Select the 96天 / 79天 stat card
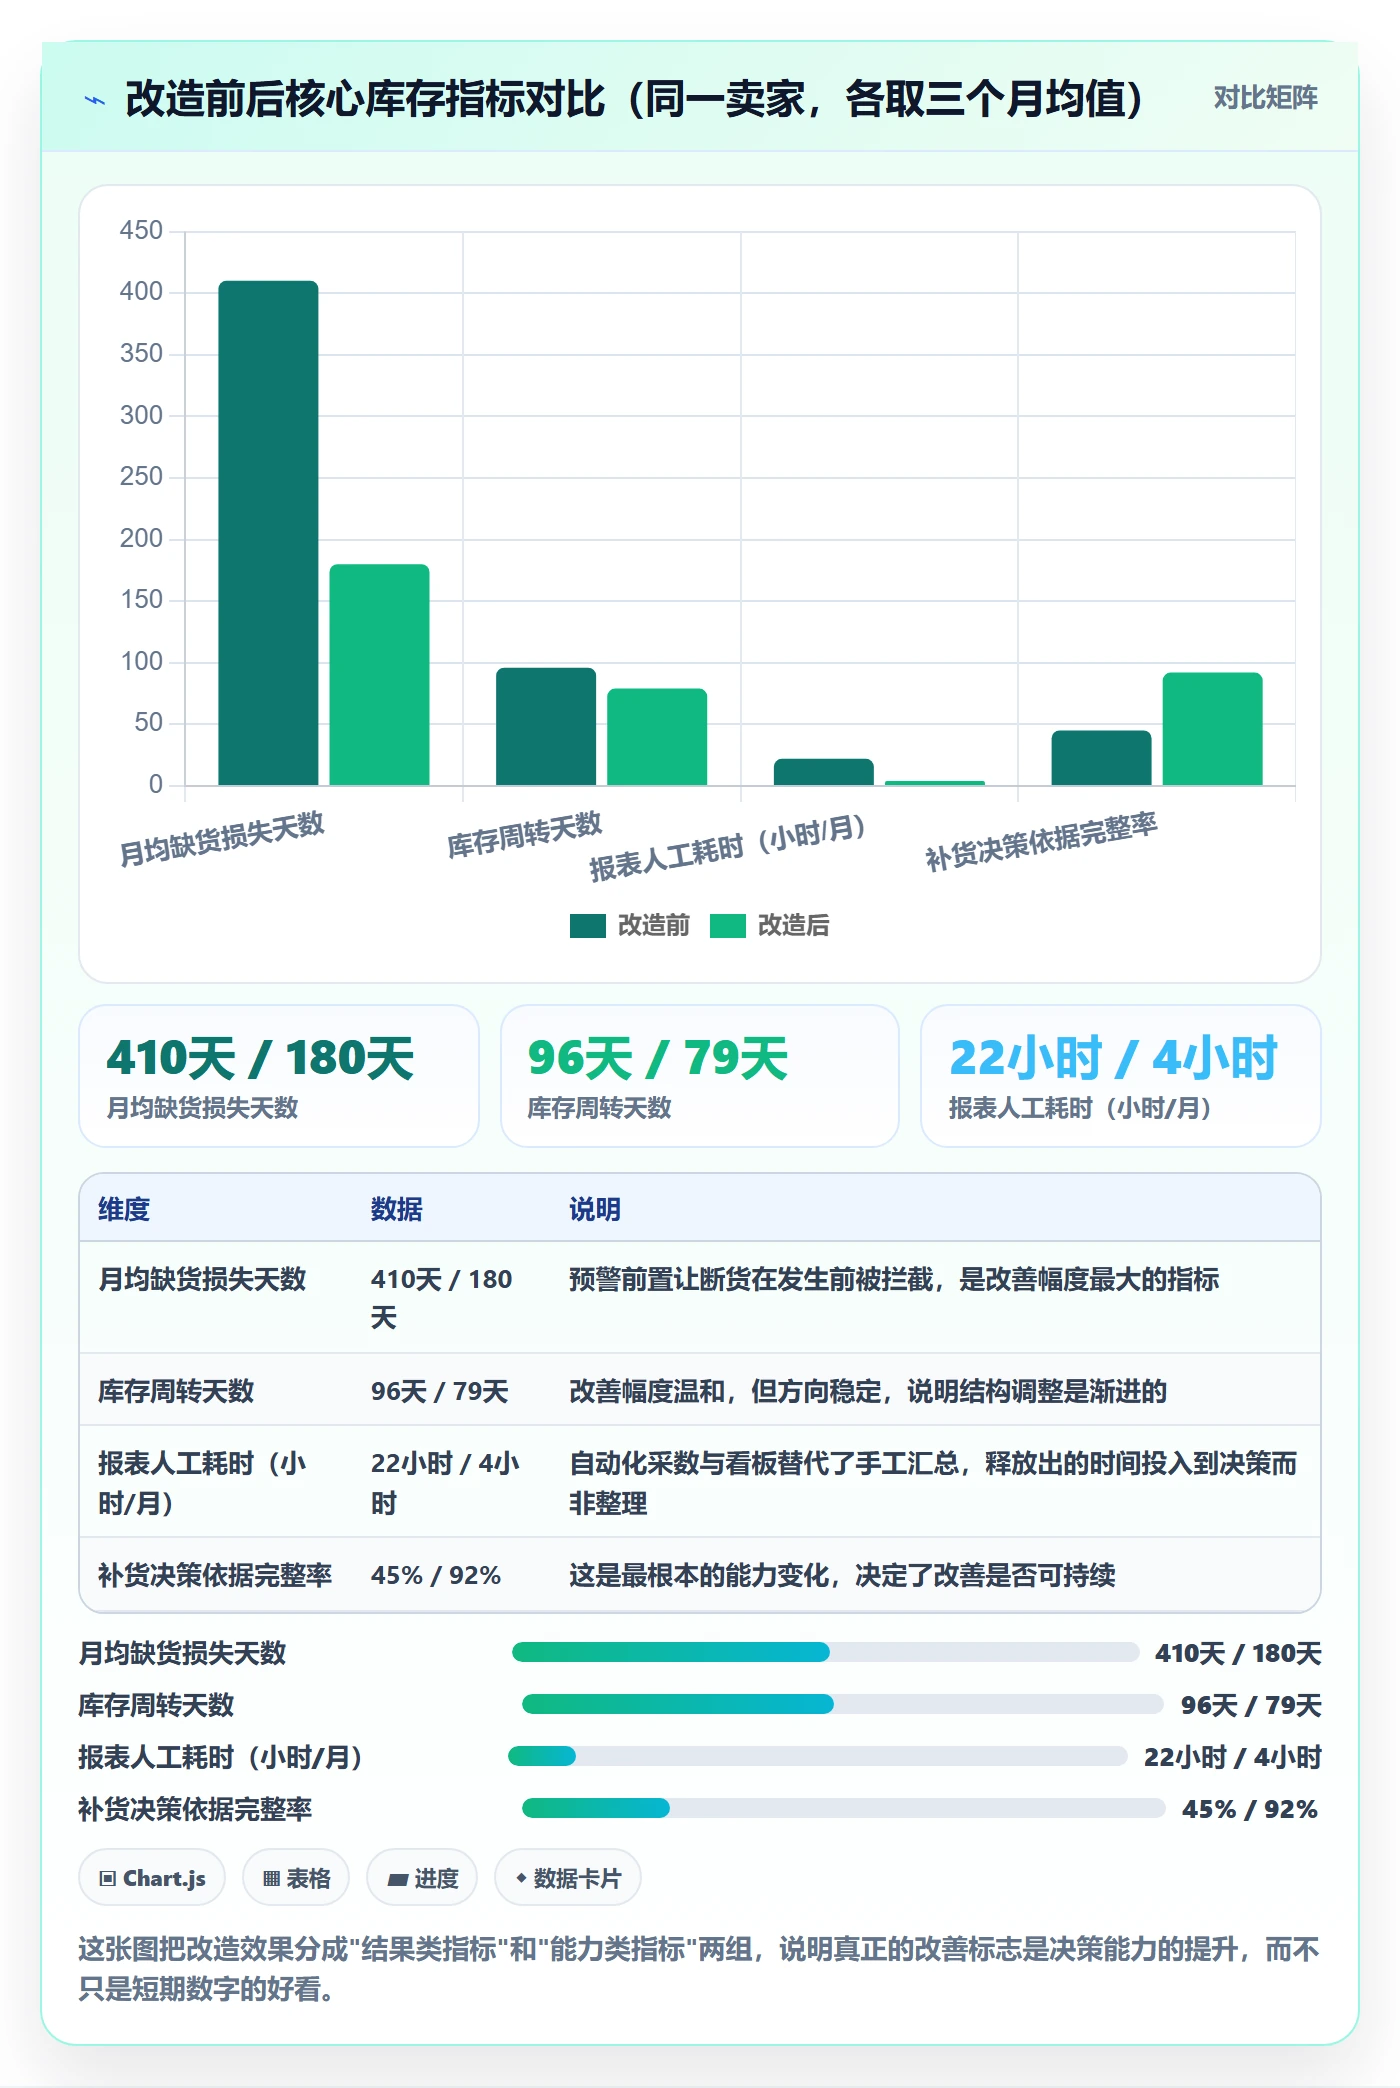 point(700,1076)
